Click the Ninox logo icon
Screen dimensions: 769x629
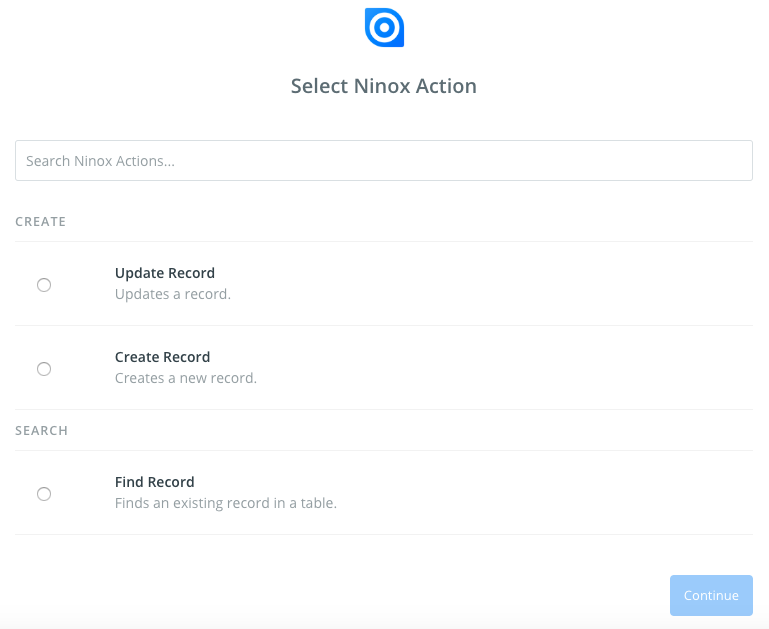pos(384,27)
